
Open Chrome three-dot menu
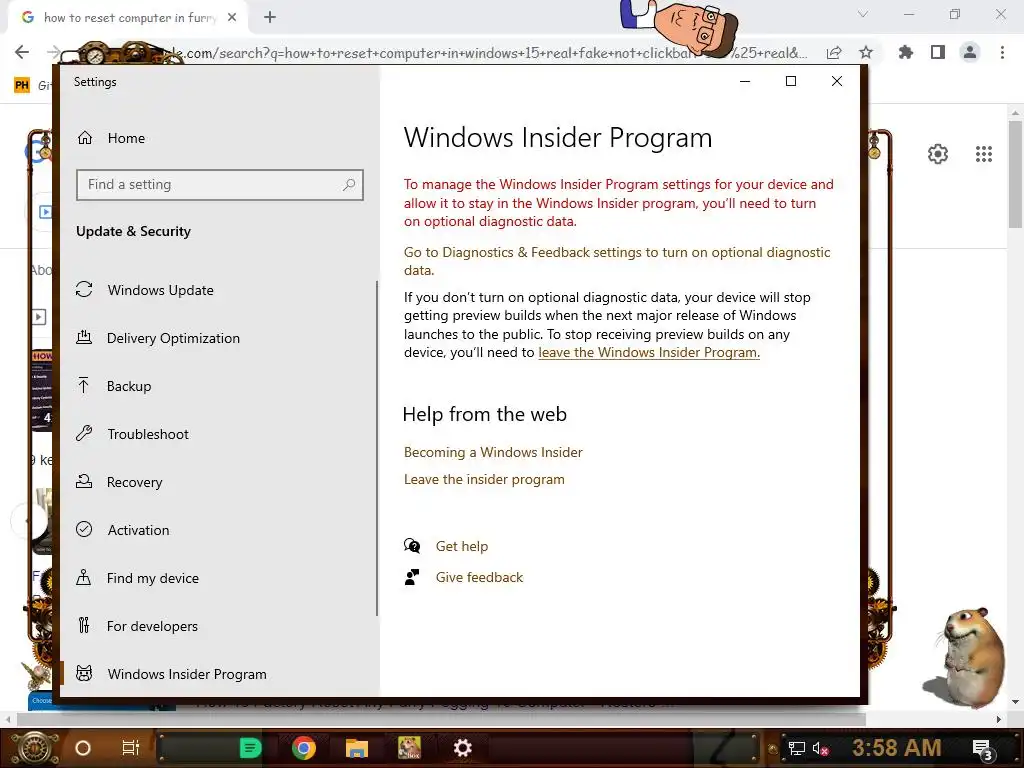[1002, 52]
